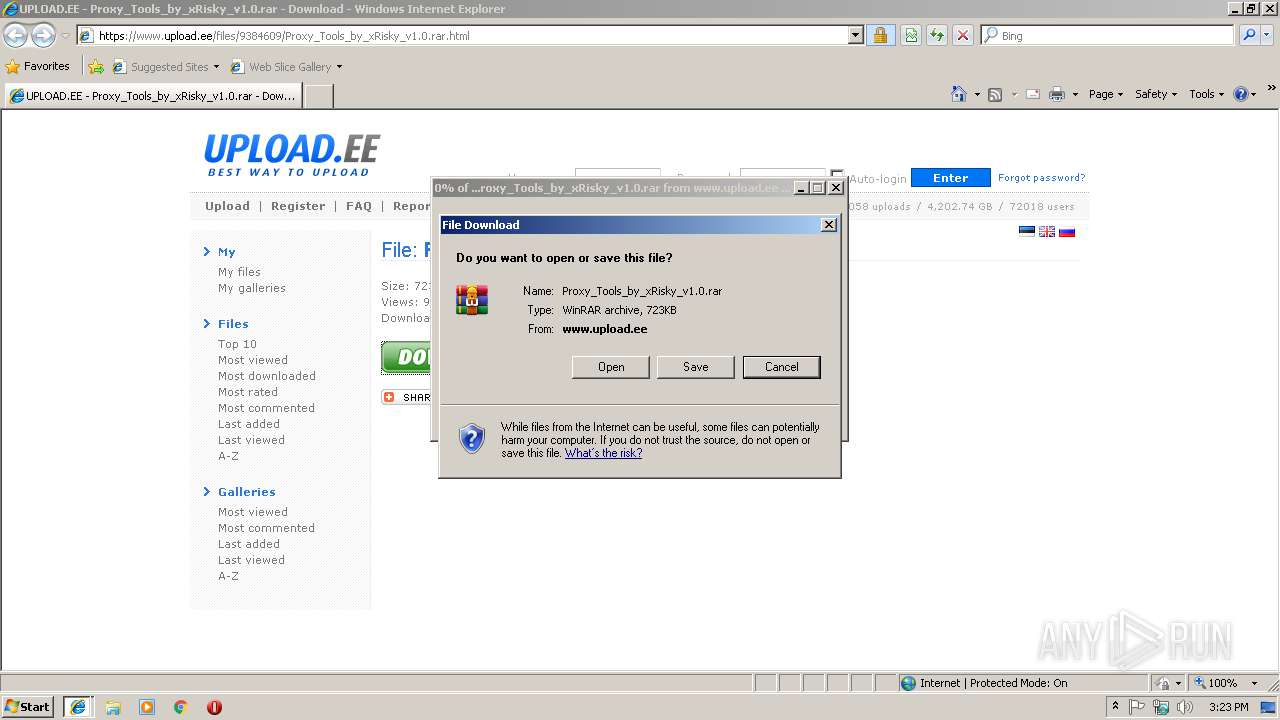Expand the Web Slice Gallery dropdown

[339, 67]
